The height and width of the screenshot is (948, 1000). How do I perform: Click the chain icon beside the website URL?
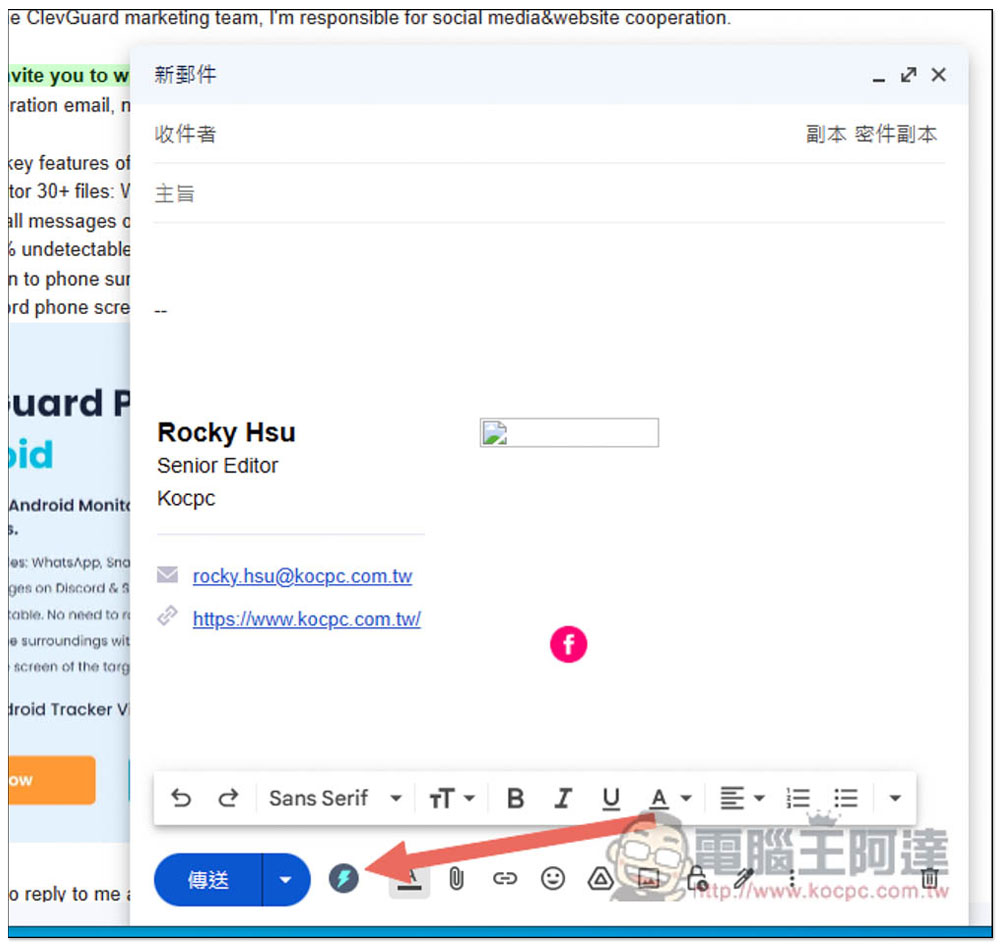(x=167, y=616)
